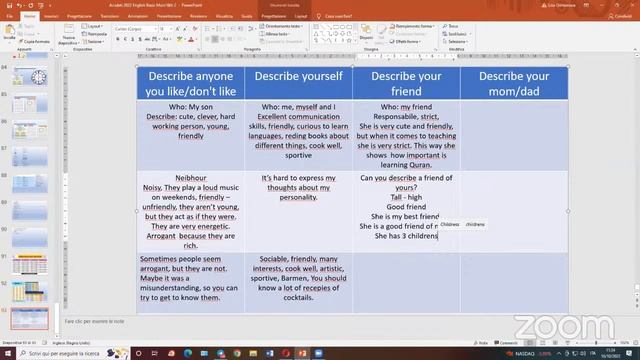Toggle text Shadow formatting button
Viewport: 640px width, 360px height.
point(140,39)
